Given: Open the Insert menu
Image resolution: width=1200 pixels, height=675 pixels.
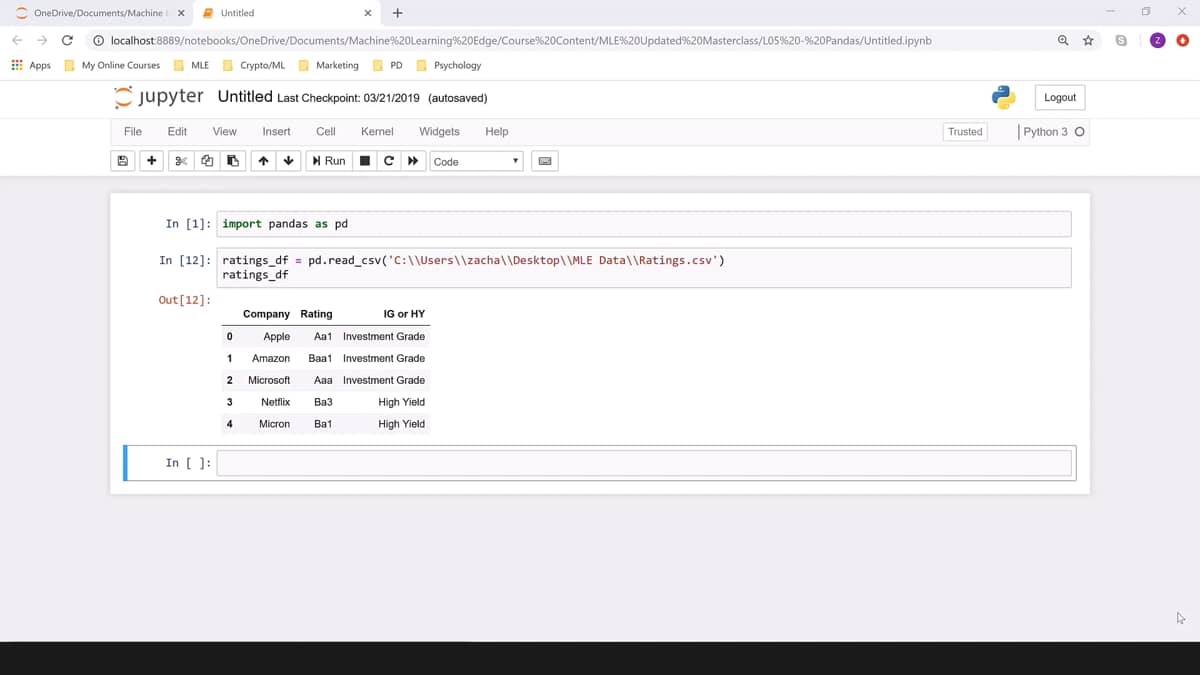Looking at the screenshot, I should click(x=276, y=131).
